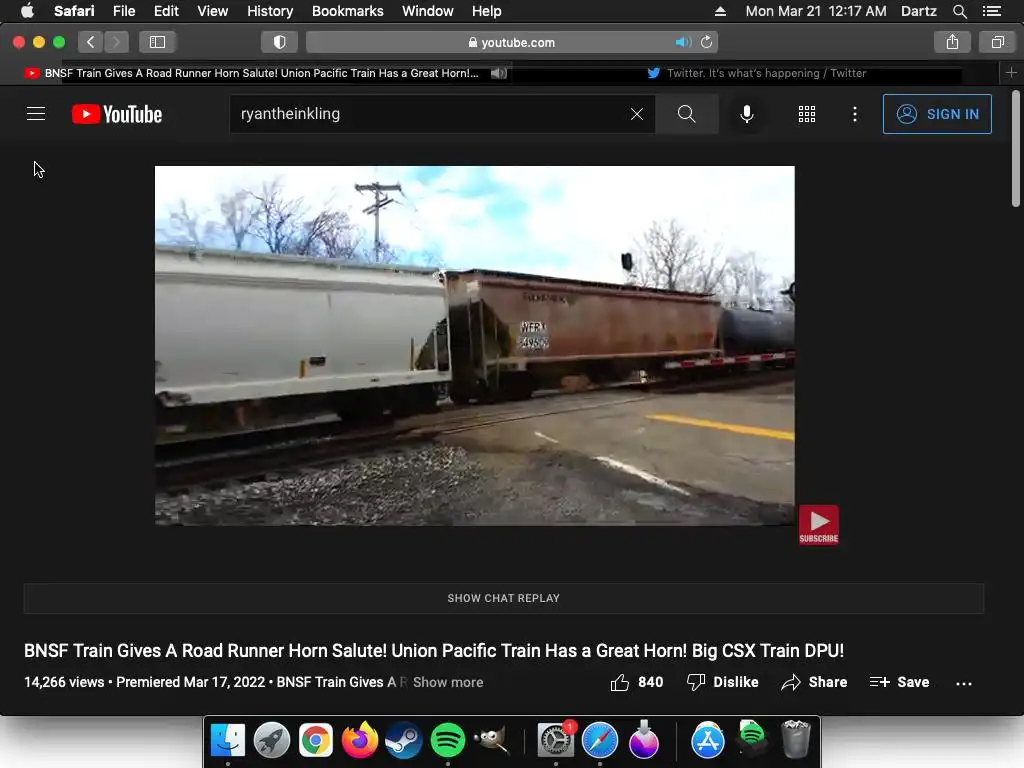The width and height of the screenshot is (1024, 768).
Task: Click the Subscribe watermark on video
Action: [818, 524]
